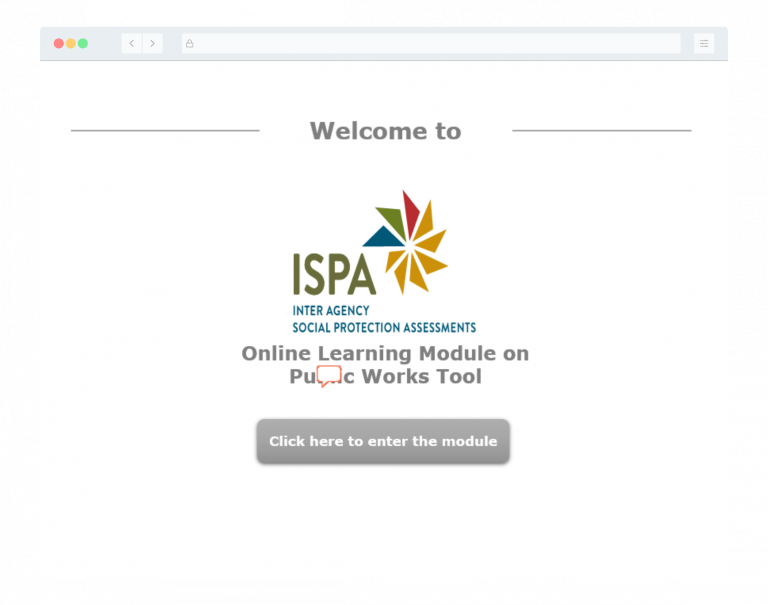Click the orange speech bubble icon

point(329,376)
